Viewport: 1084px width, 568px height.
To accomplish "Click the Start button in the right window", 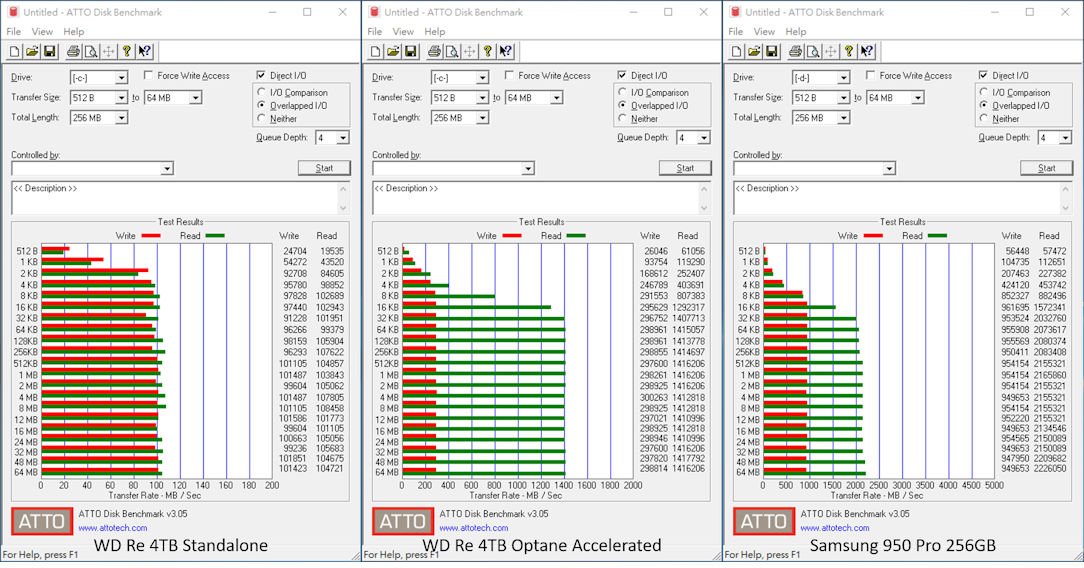I will click(x=1047, y=168).
